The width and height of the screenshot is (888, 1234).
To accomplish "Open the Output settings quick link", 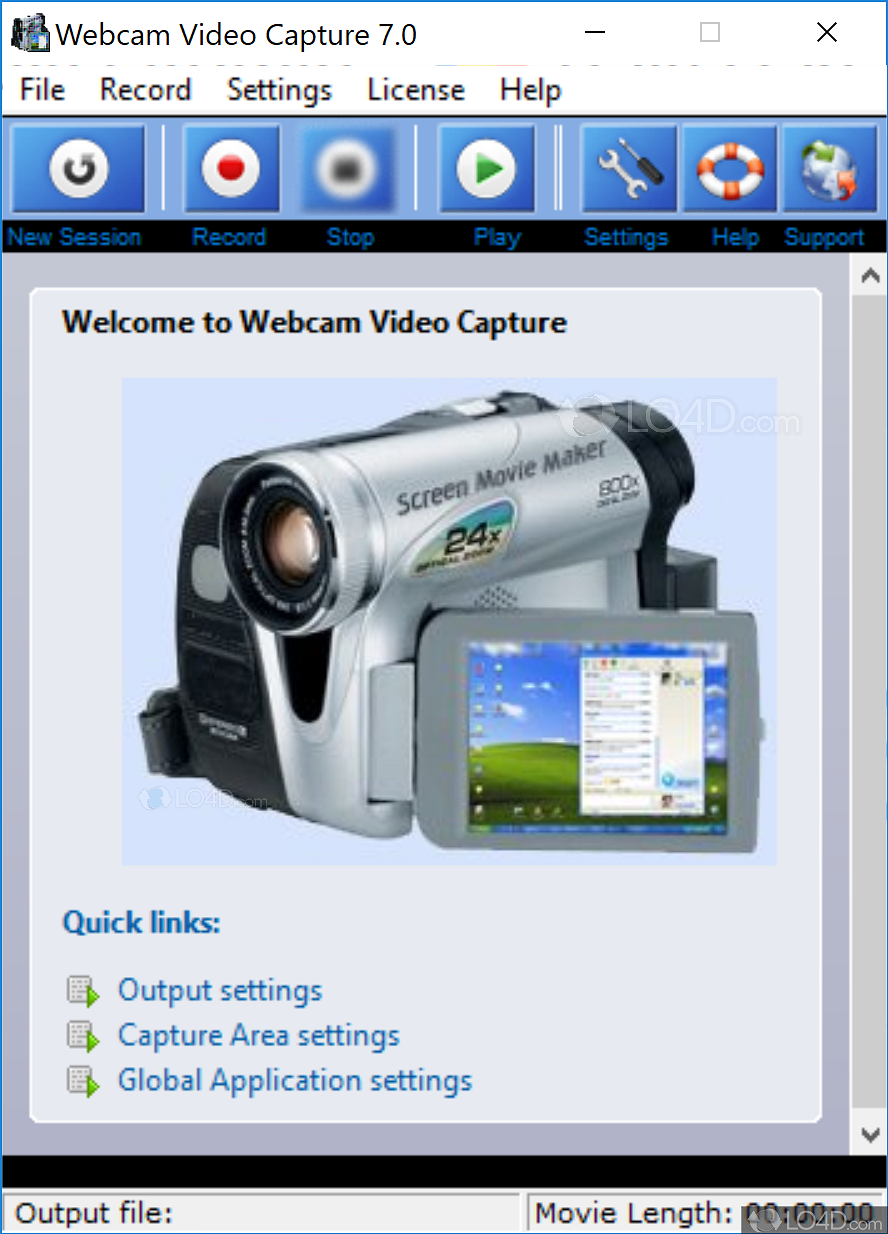I will coord(220,990).
